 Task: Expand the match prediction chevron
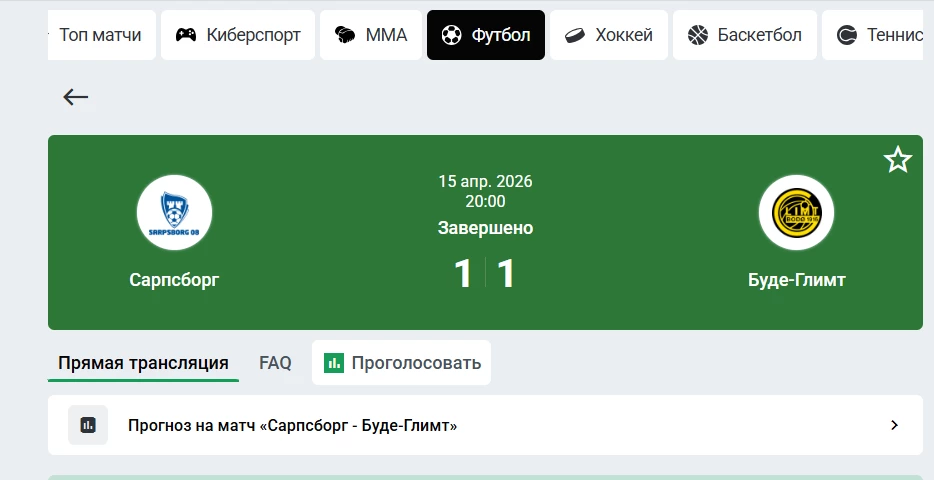coord(894,425)
